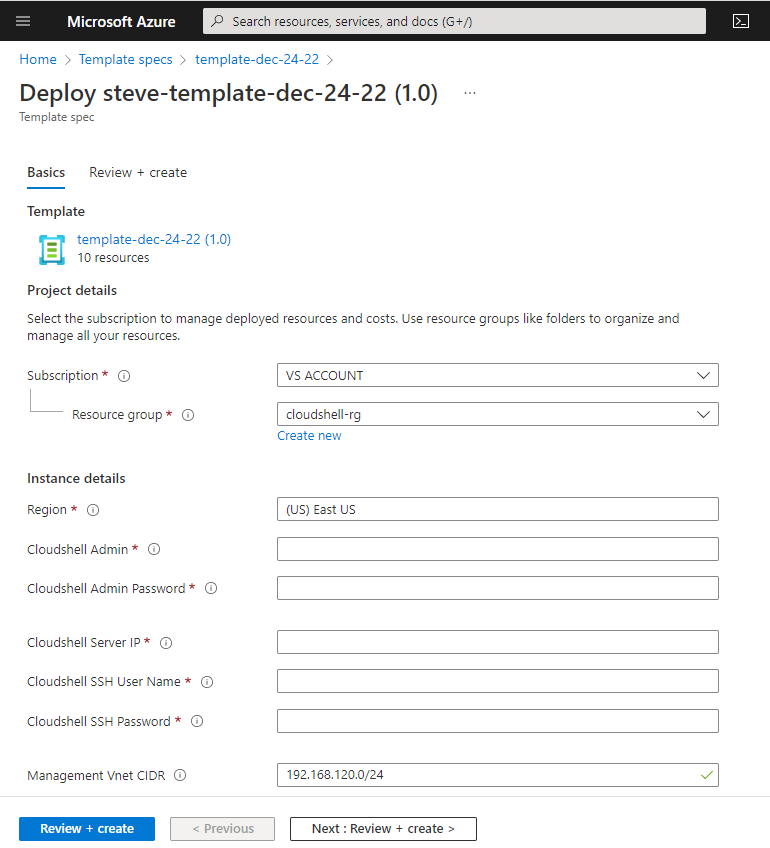The width and height of the screenshot is (770, 848).
Task: Expand the Resource group dropdown
Action: coord(497,414)
